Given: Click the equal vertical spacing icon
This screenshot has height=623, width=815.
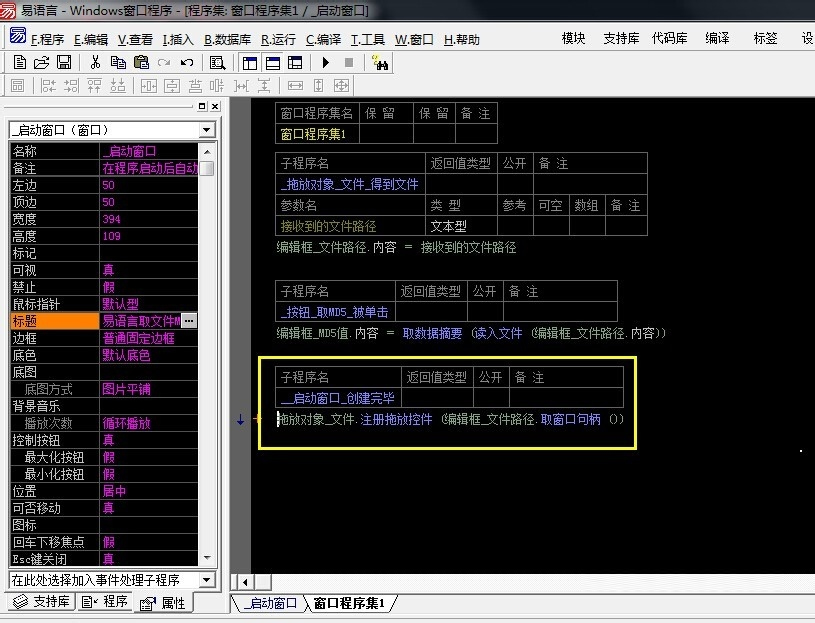Looking at the screenshot, I should point(264,86).
